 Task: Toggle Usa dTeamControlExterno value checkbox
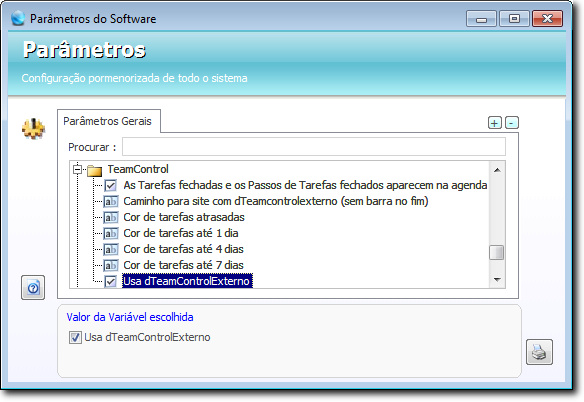(x=75, y=338)
